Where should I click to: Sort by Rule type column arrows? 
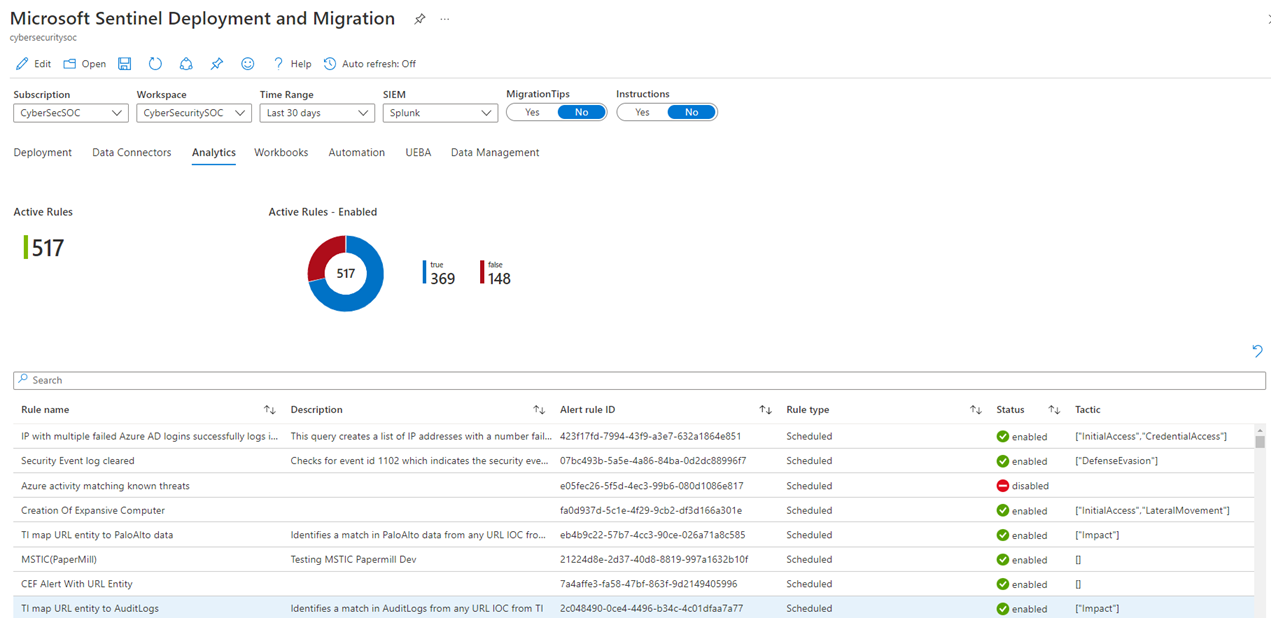tap(976, 410)
